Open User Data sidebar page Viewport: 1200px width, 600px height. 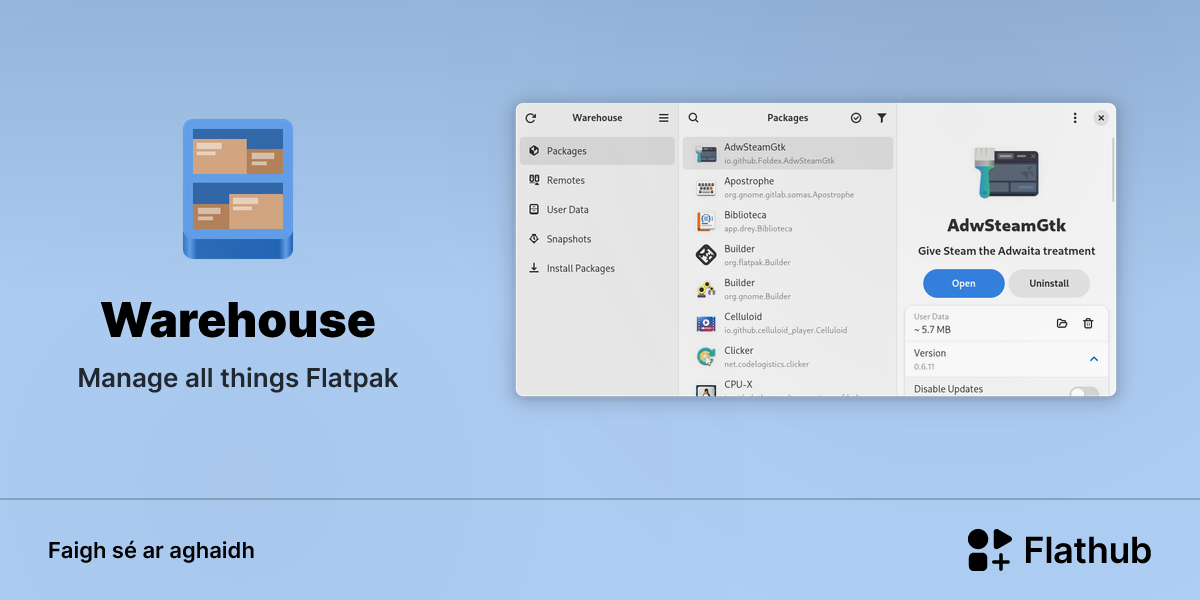coord(597,210)
